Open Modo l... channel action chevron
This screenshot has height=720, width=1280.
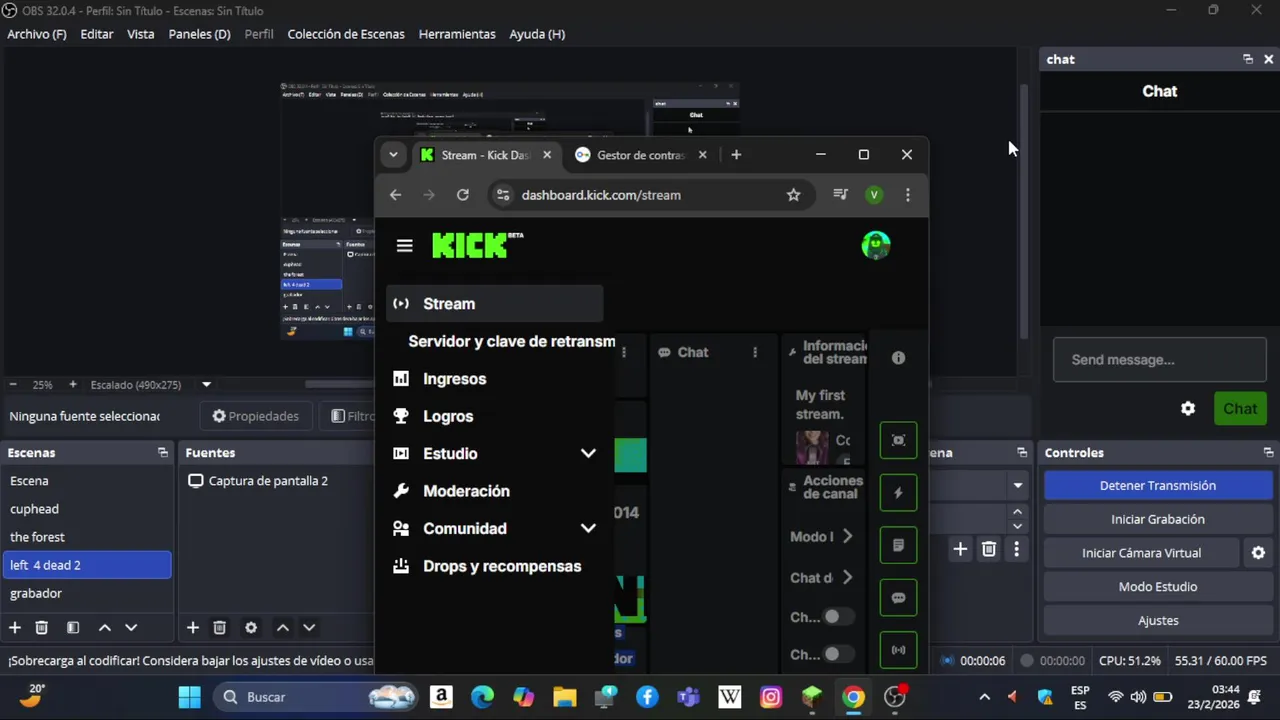pyautogui.click(x=847, y=536)
